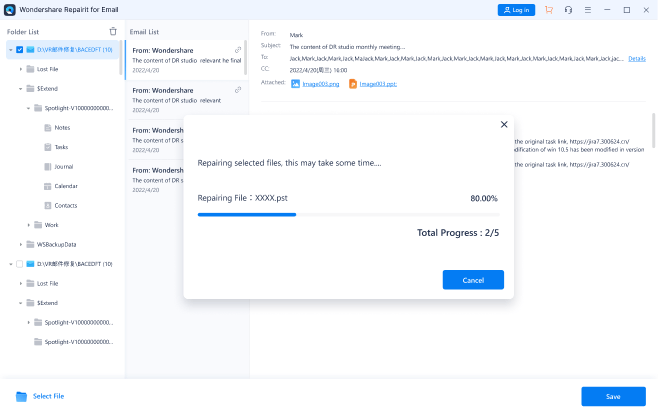Check the second BACEDFT folder checkbox
Image resolution: width=658 pixels, height=414 pixels.
click(x=19, y=264)
